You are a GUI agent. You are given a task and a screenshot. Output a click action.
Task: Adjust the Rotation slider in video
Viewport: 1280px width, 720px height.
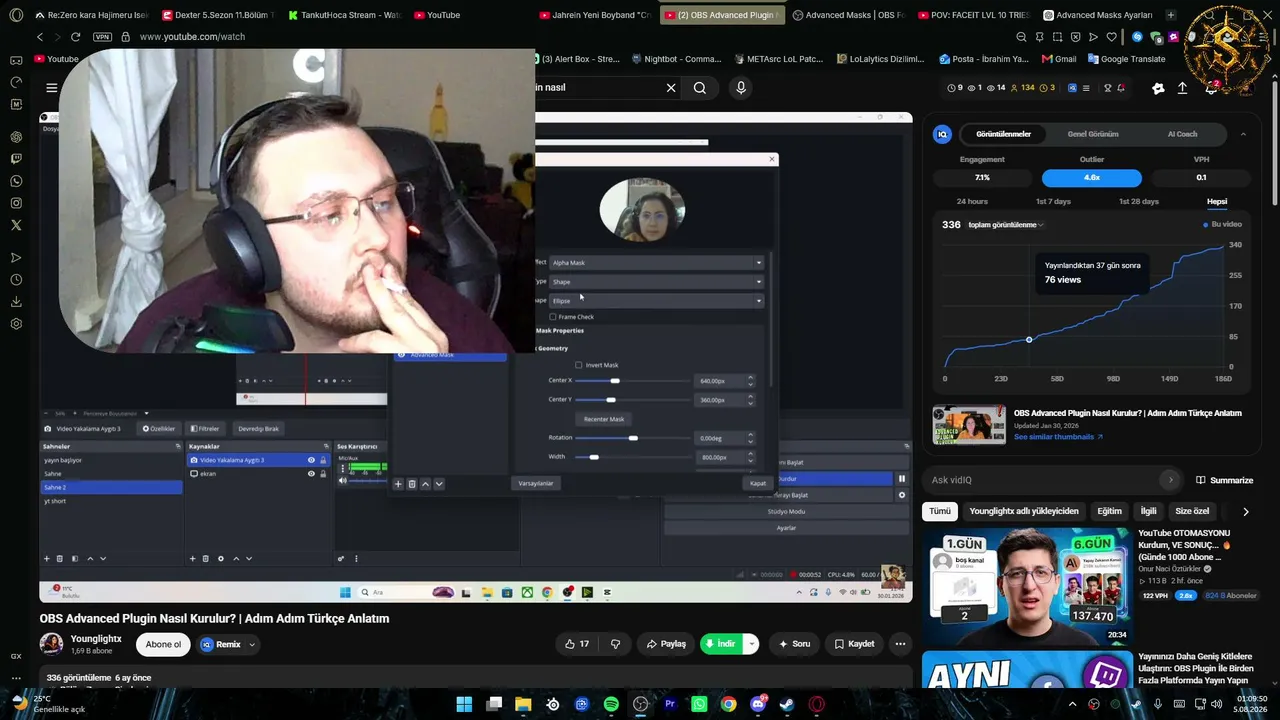point(632,438)
